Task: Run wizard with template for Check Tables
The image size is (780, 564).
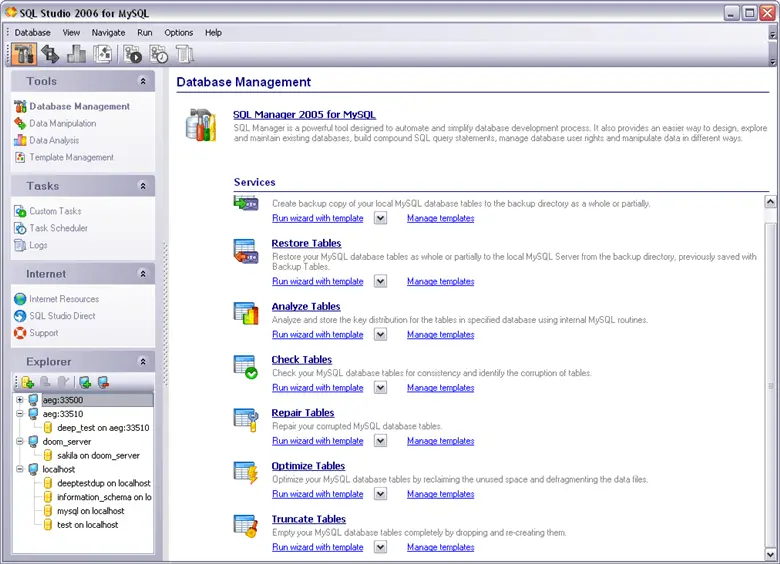Action: pos(317,388)
